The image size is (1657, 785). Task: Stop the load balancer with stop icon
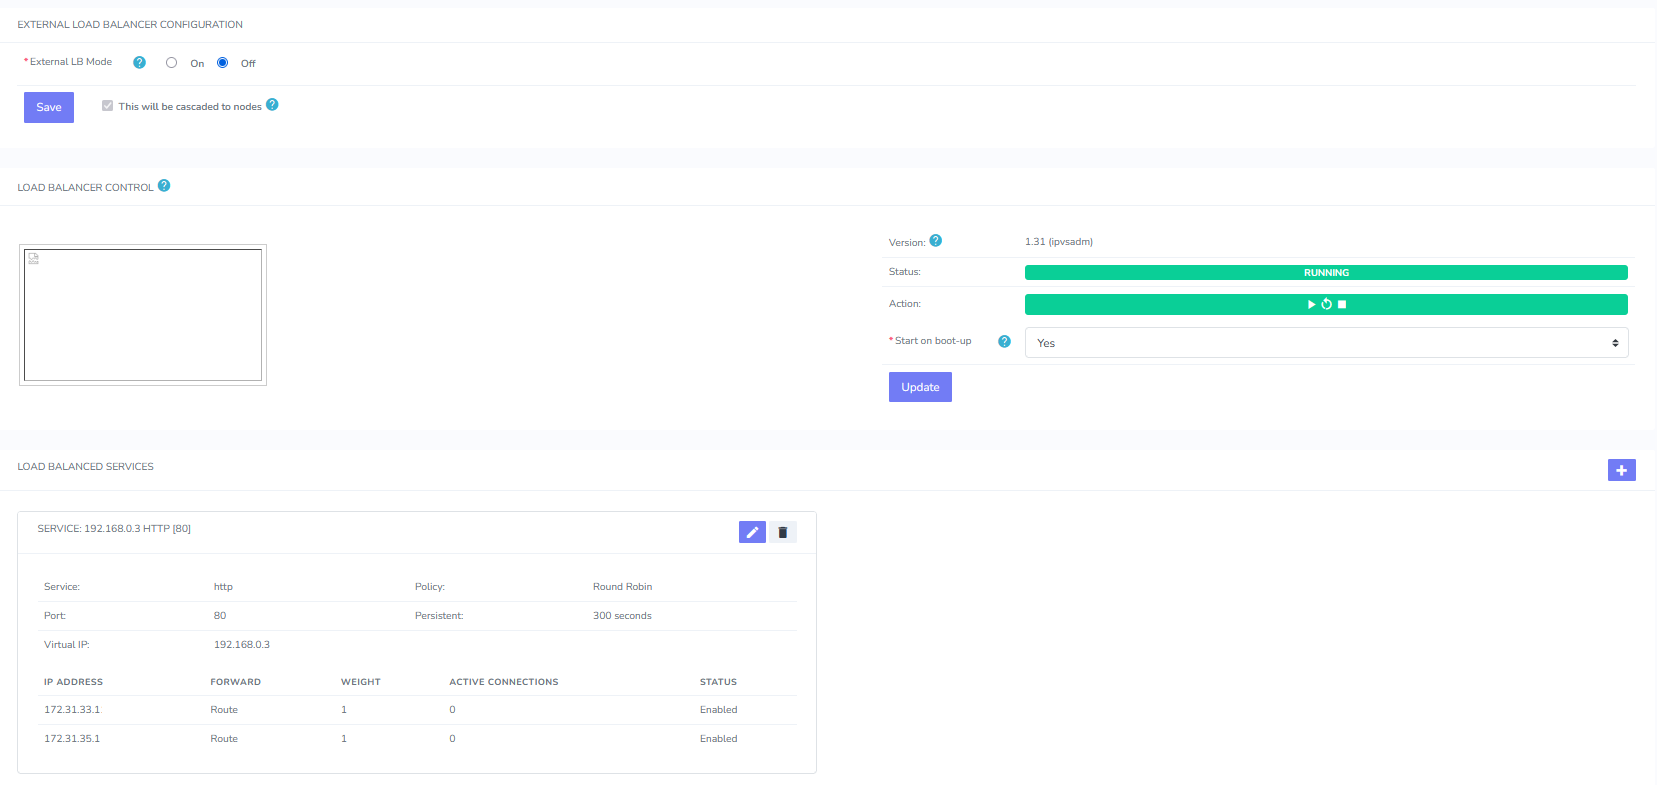point(1342,304)
